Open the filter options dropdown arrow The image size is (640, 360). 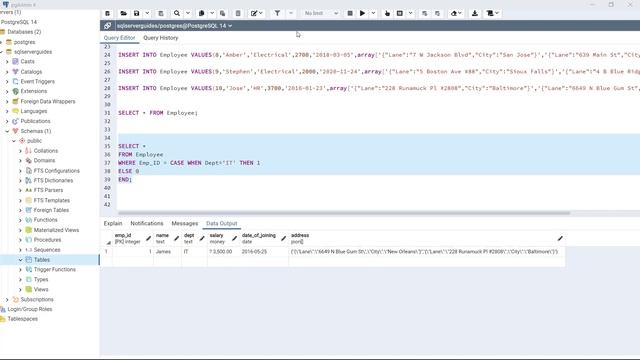click(291, 13)
